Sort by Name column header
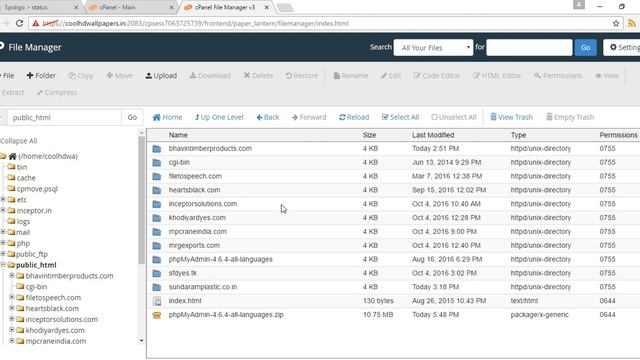 pos(178,135)
